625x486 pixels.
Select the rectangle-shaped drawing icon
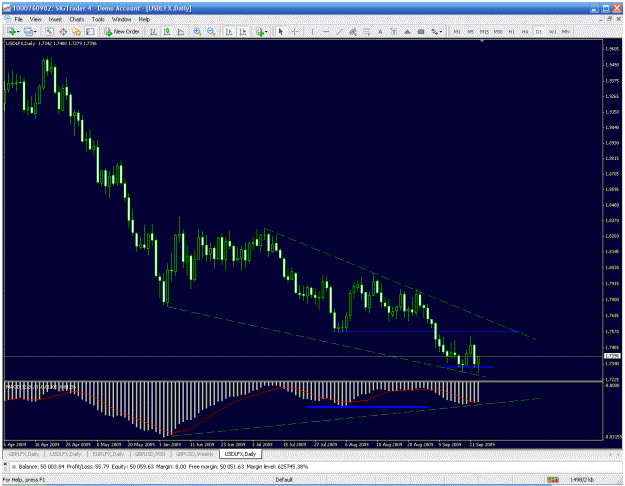pyautogui.click(x=421, y=31)
